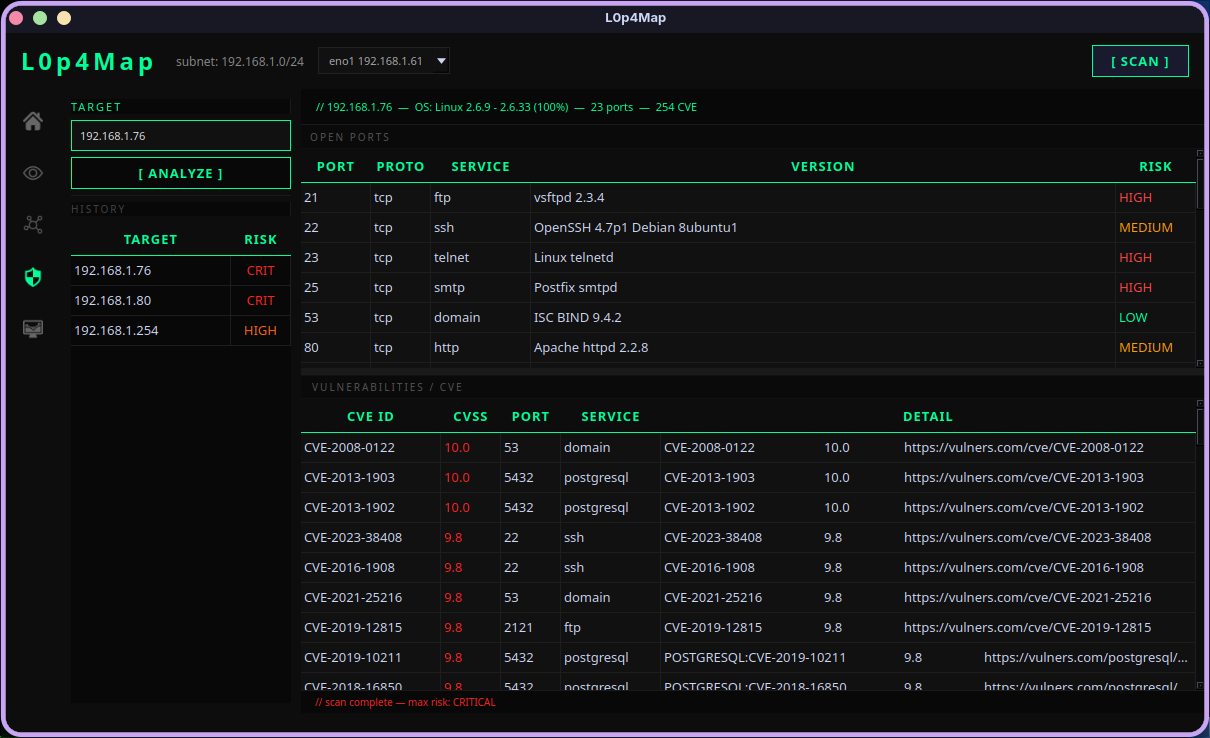
Task: Click the [ SCAN ] button
Action: (1140, 61)
